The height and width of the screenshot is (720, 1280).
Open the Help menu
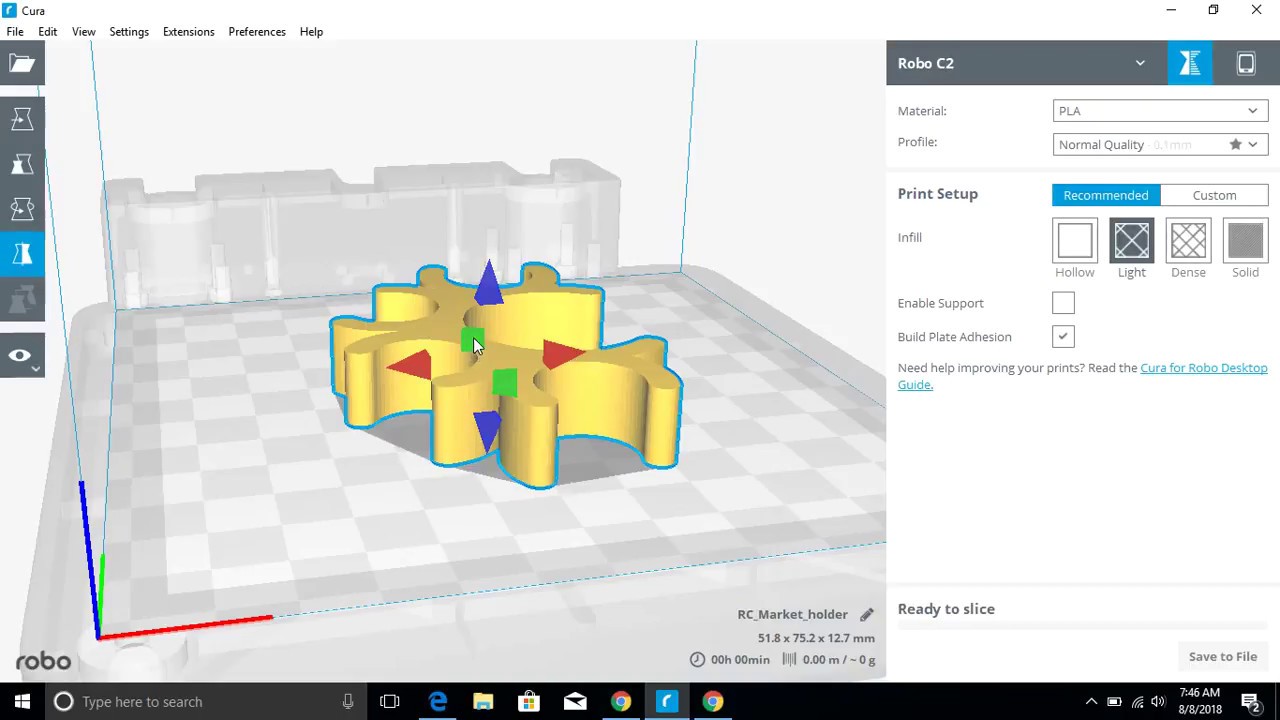point(311,31)
